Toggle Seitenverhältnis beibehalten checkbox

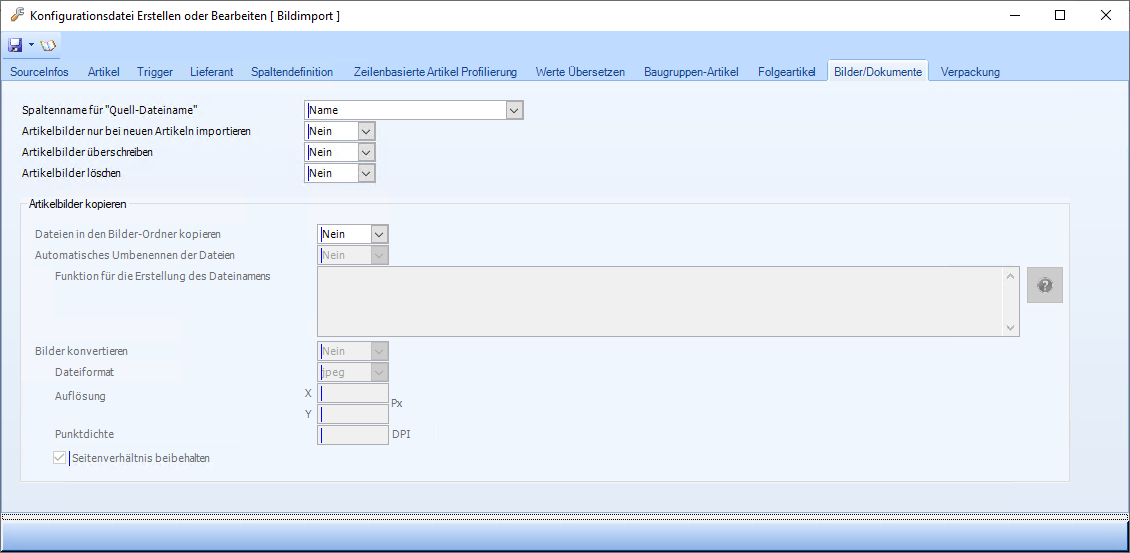pyautogui.click(x=60, y=458)
